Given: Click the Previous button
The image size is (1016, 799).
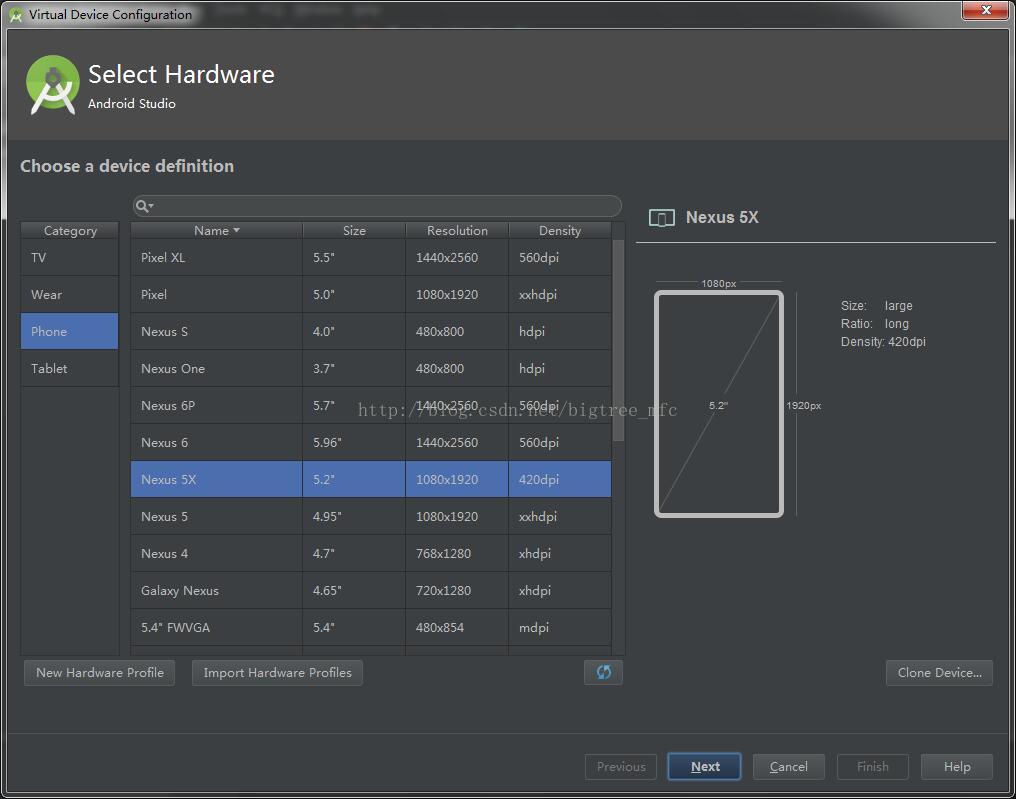Looking at the screenshot, I should click(621, 766).
